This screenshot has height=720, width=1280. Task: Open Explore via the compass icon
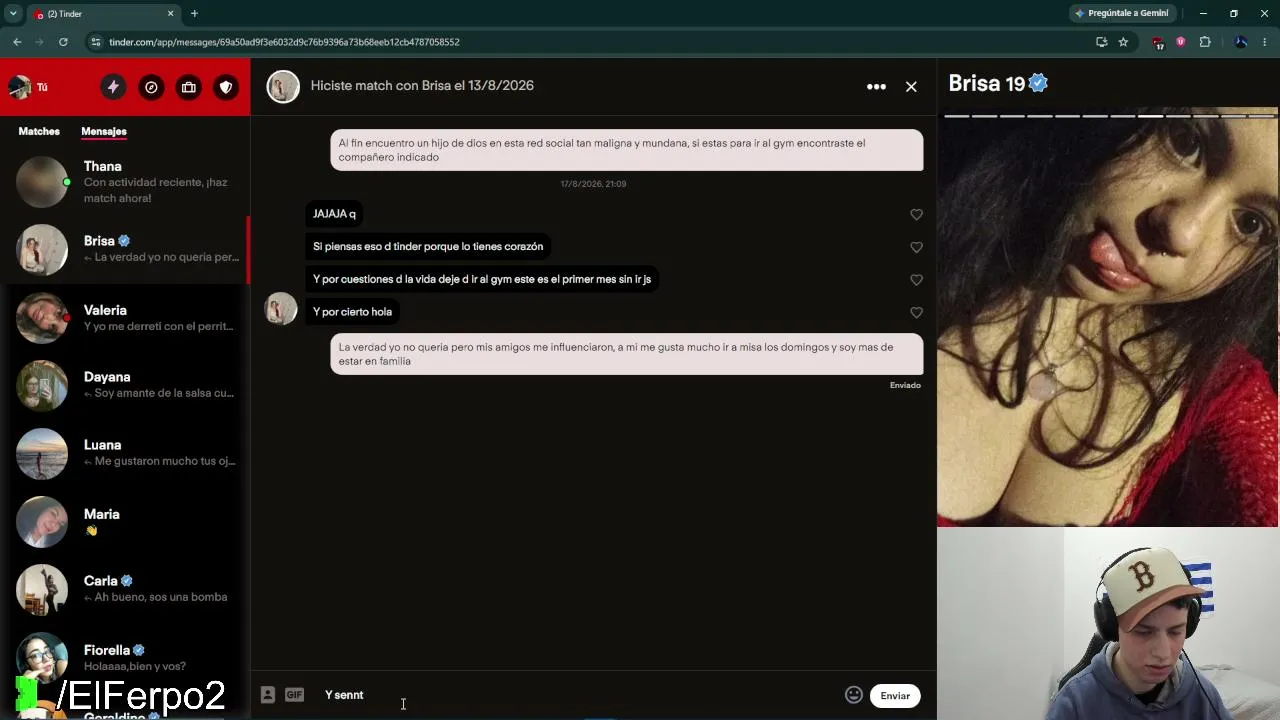pos(151,87)
